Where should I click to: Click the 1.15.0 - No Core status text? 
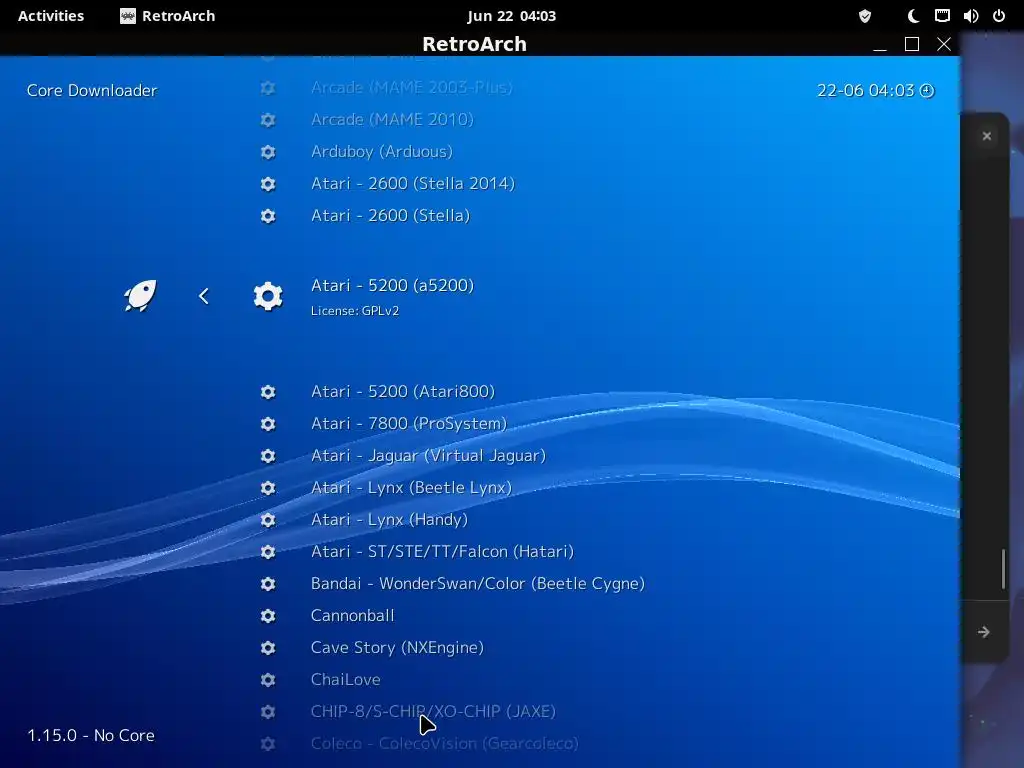[x=91, y=735]
